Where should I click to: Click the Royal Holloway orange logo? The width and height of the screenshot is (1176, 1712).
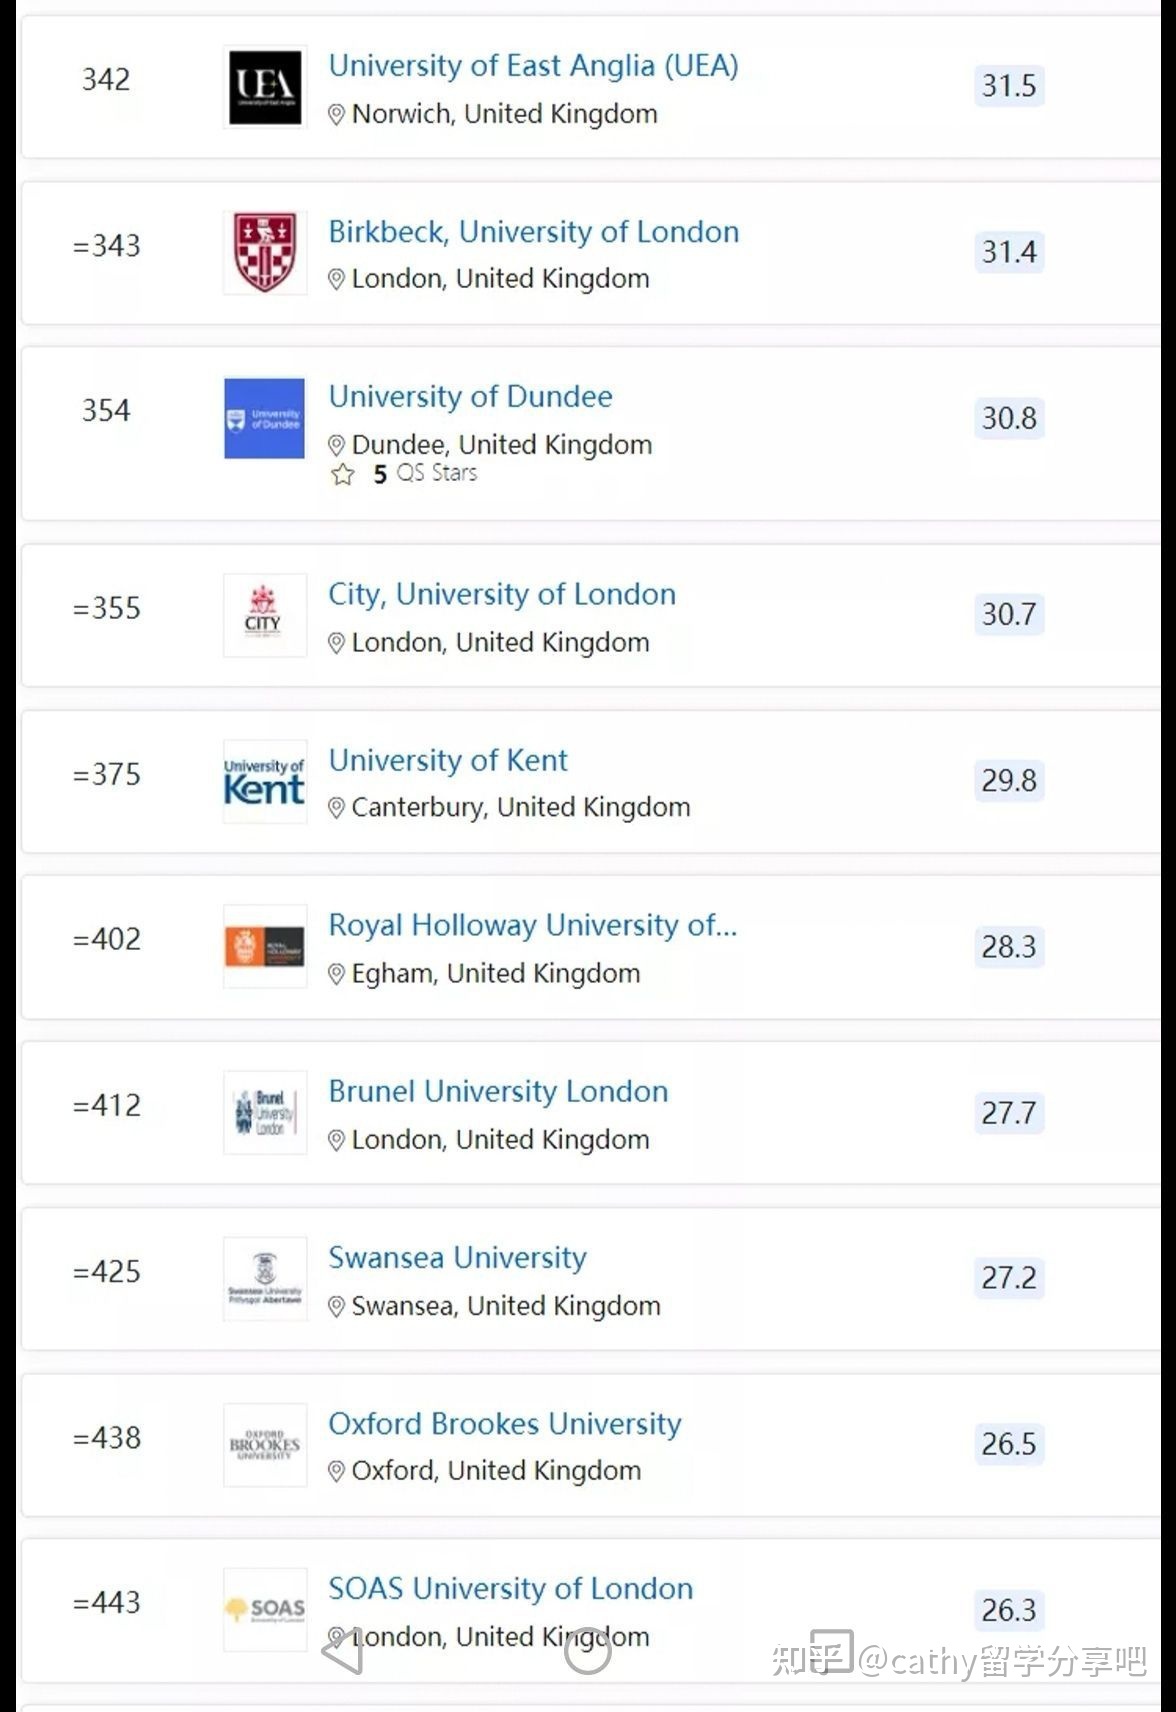pyautogui.click(x=265, y=946)
